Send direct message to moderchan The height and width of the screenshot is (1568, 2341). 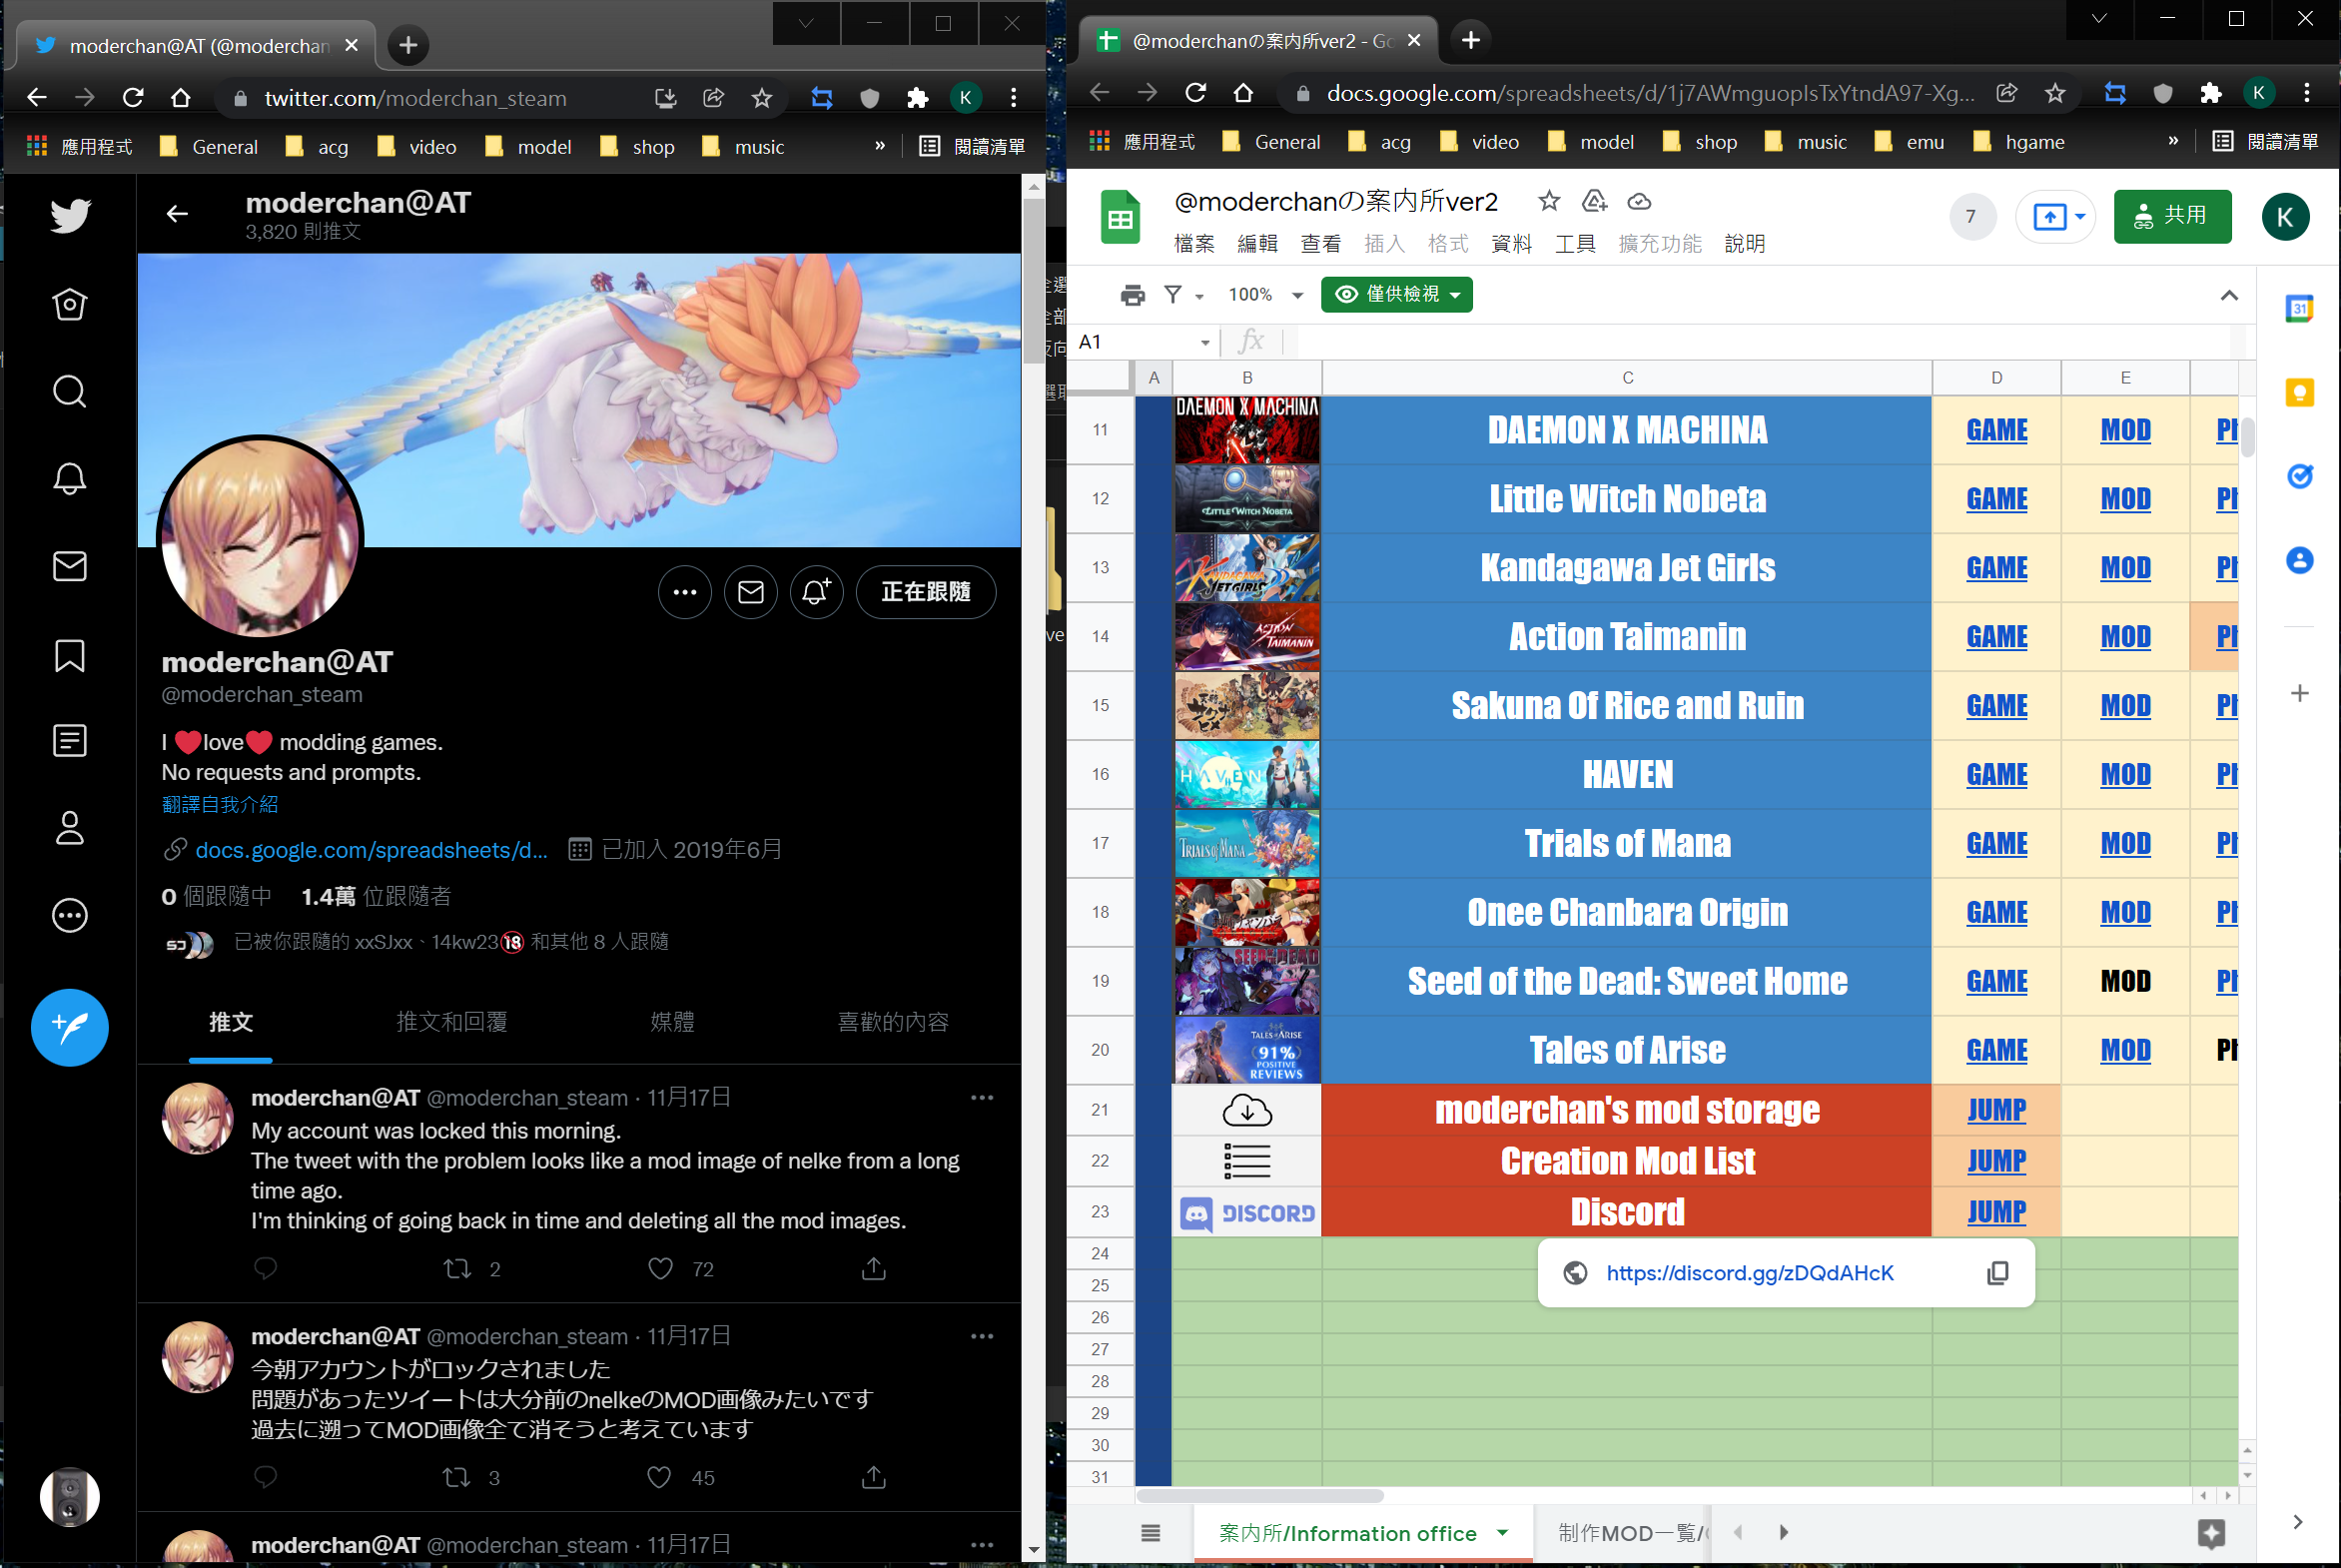pyautogui.click(x=750, y=592)
